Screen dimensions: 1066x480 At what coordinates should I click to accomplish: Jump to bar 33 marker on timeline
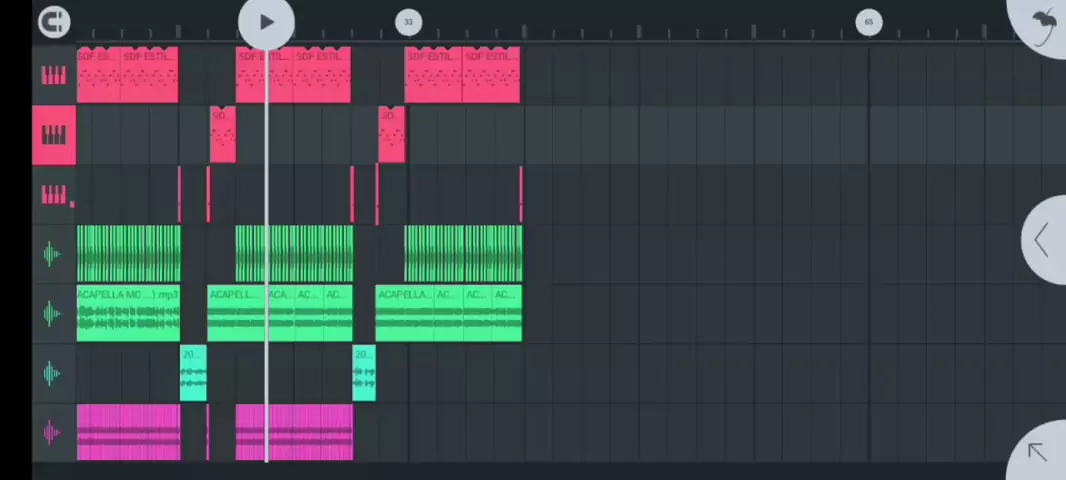tap(408, 22)
